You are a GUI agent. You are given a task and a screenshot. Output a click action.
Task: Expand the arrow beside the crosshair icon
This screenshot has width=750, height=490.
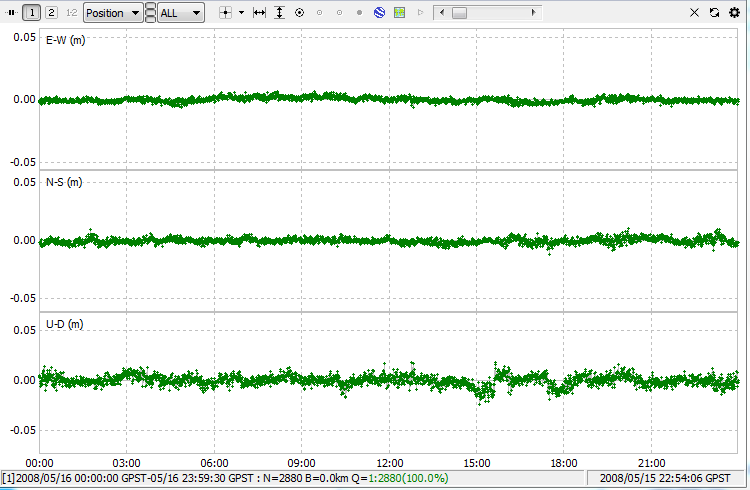pos(241,13)
